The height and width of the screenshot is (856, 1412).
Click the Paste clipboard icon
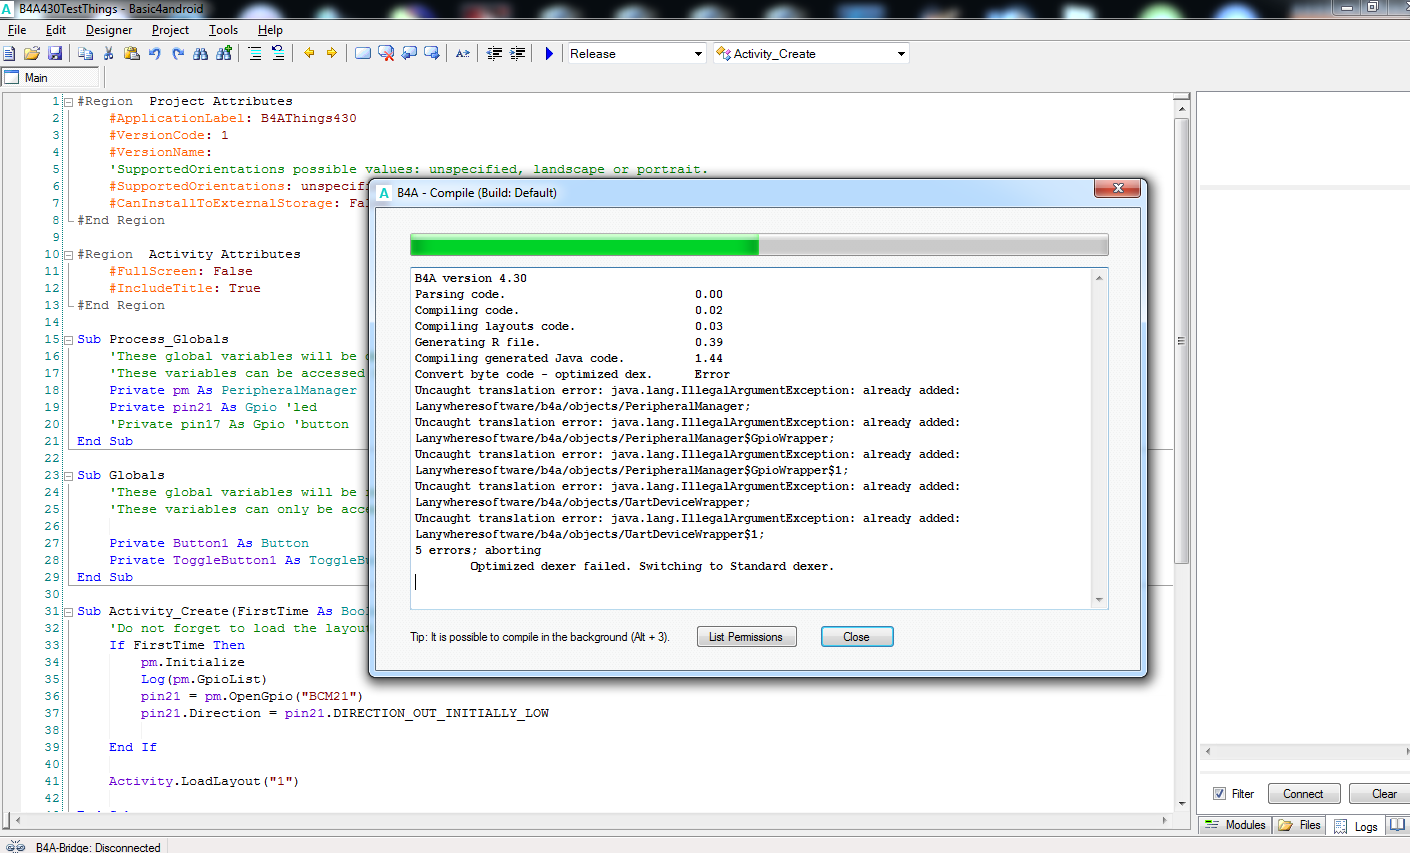tap(132, 54)
